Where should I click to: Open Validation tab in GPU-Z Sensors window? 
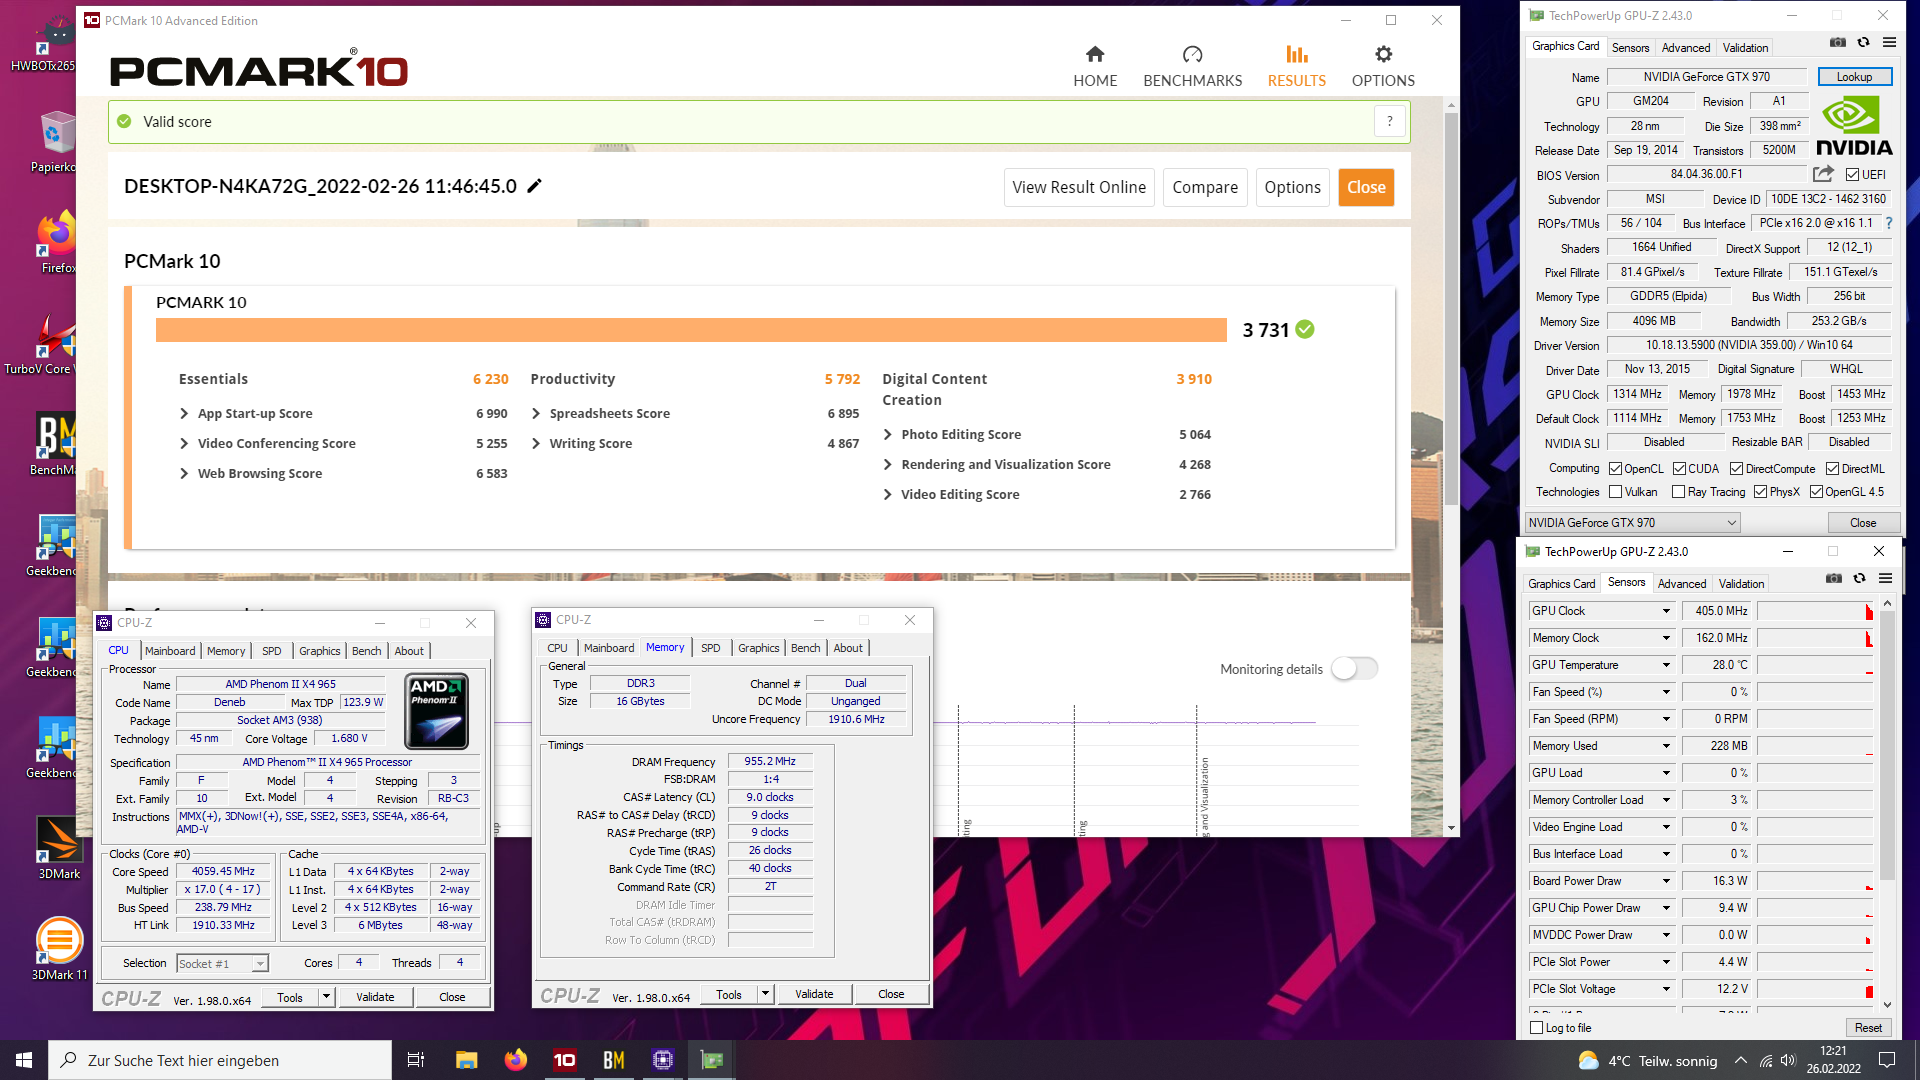coord(1741,583)
